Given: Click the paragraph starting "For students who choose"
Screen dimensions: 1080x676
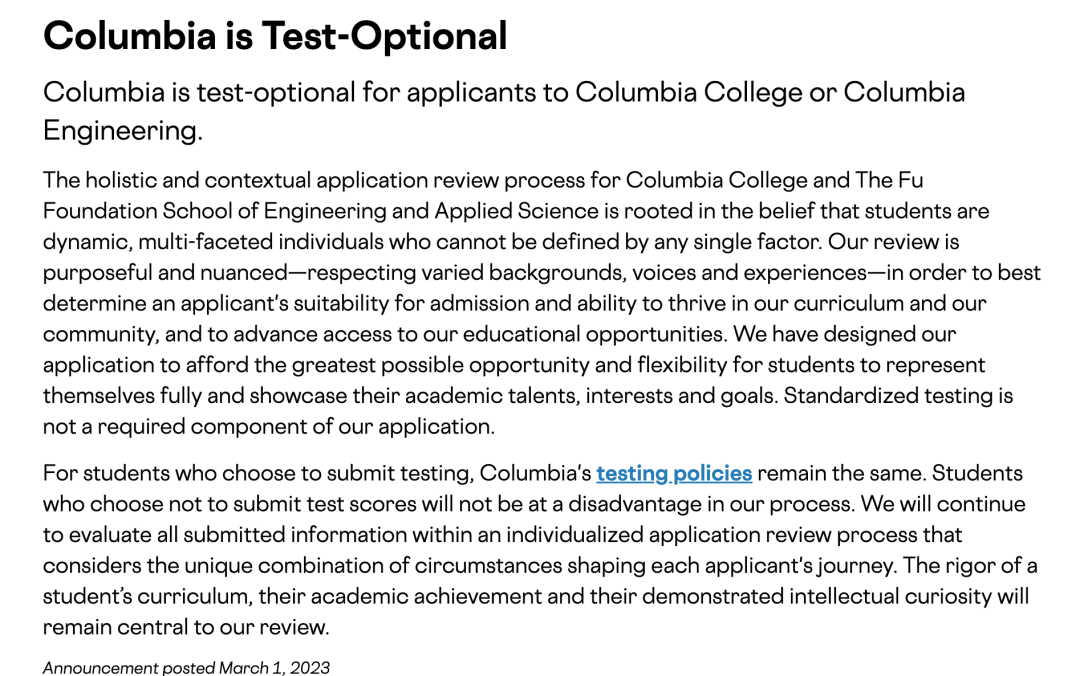Looking at the screenshot, I should point(540,550).
